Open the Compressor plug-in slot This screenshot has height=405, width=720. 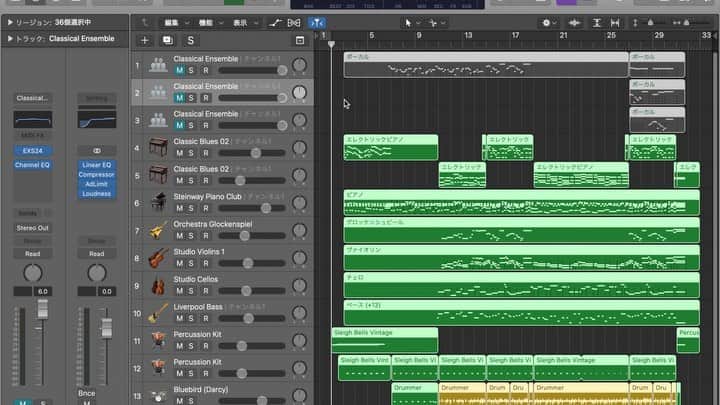click(96, 174)
